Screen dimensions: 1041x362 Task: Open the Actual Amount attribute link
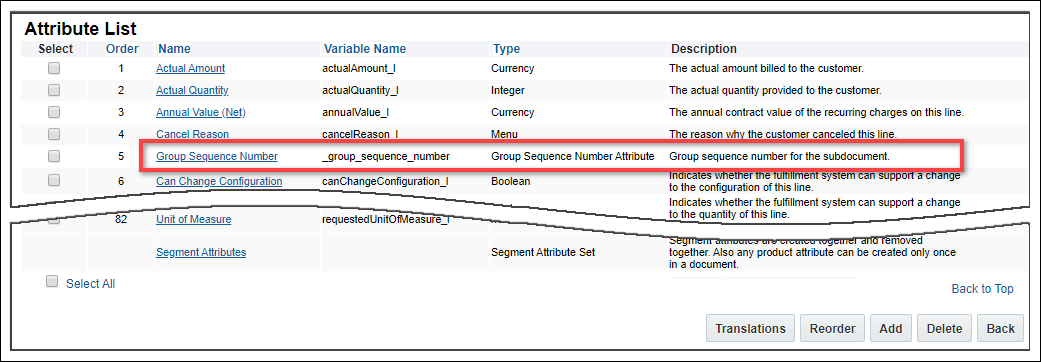191,68
